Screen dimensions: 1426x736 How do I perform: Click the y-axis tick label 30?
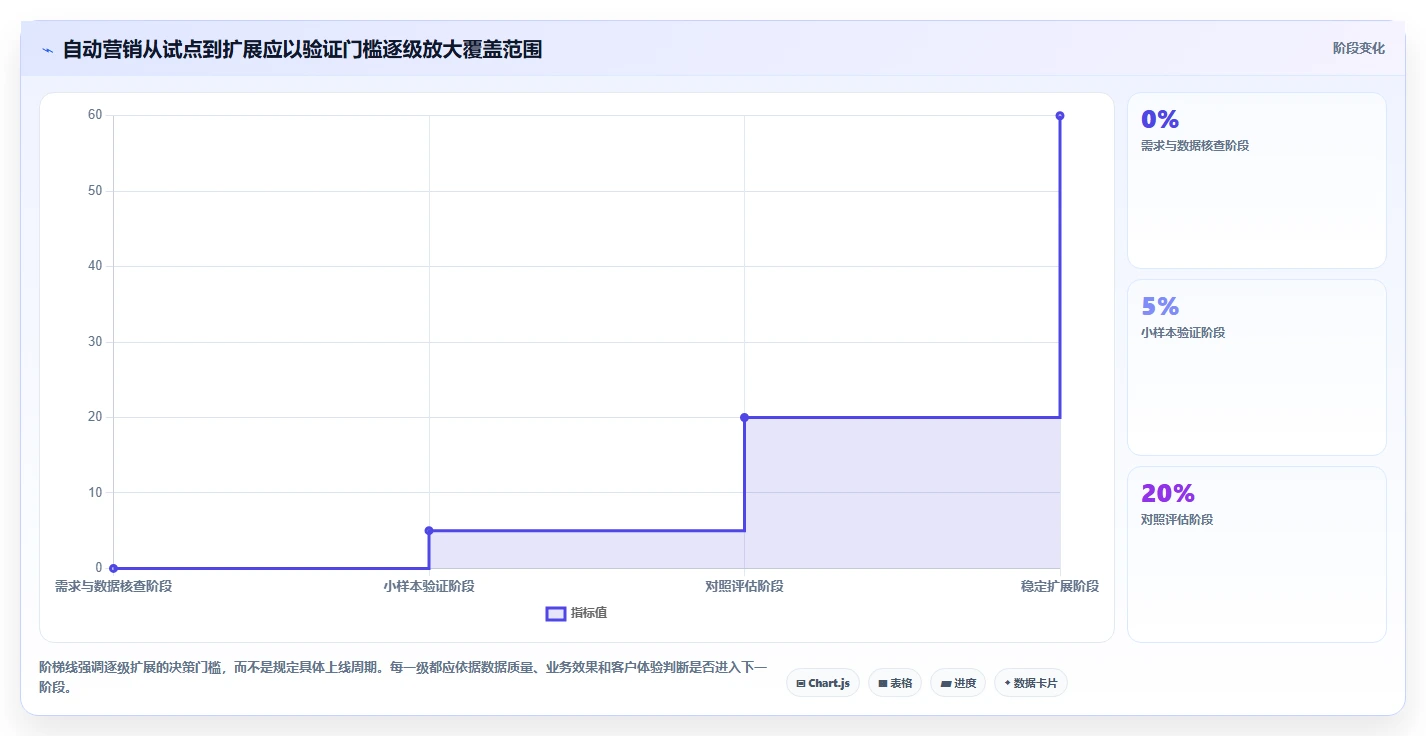(x=95, y=342)
